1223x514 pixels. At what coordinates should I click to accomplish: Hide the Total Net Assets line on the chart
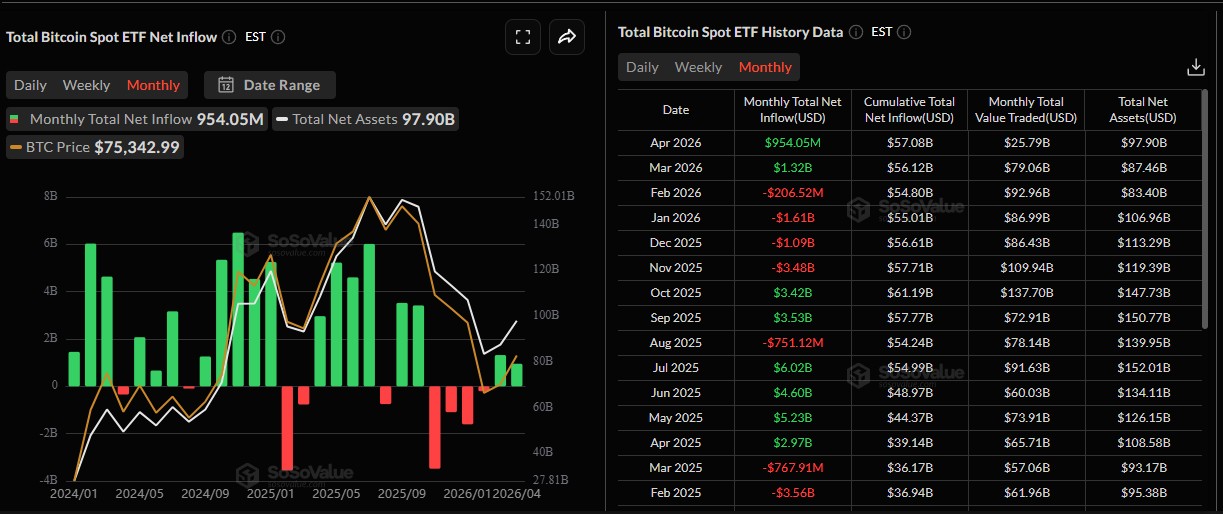366,119
